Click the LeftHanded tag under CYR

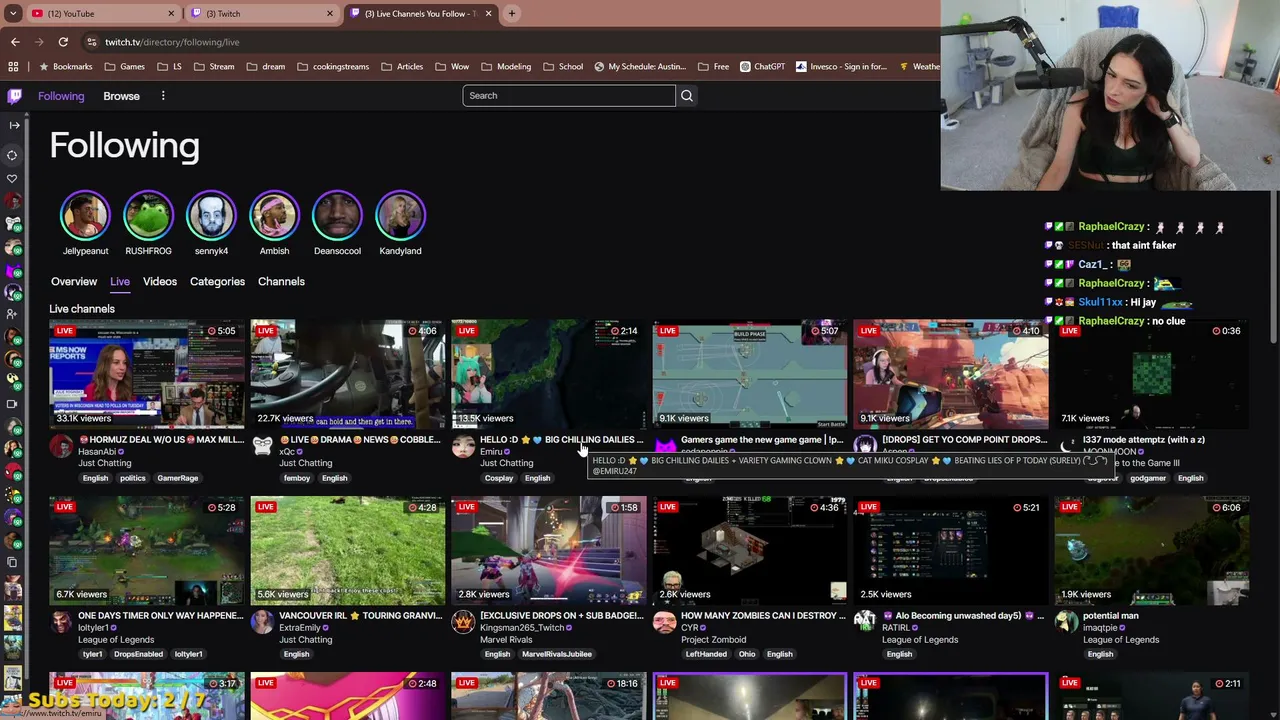click(x=706, y=654)
